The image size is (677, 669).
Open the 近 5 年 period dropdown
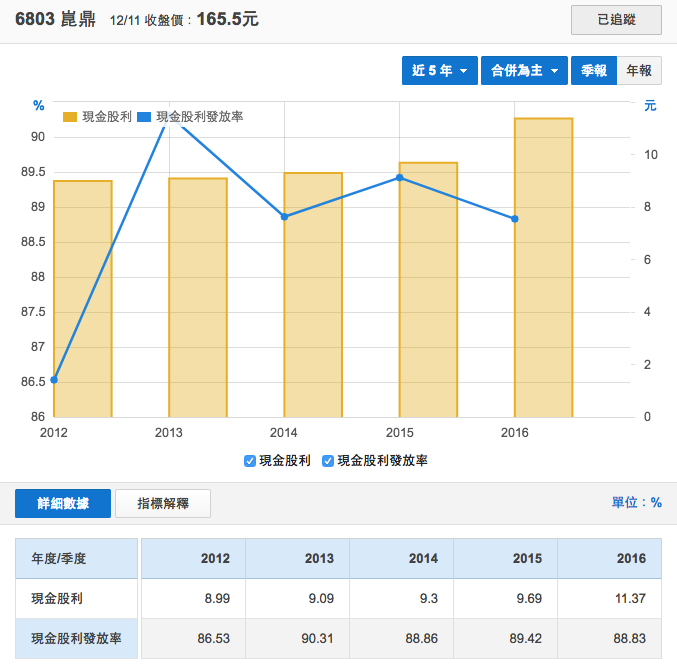438,70
